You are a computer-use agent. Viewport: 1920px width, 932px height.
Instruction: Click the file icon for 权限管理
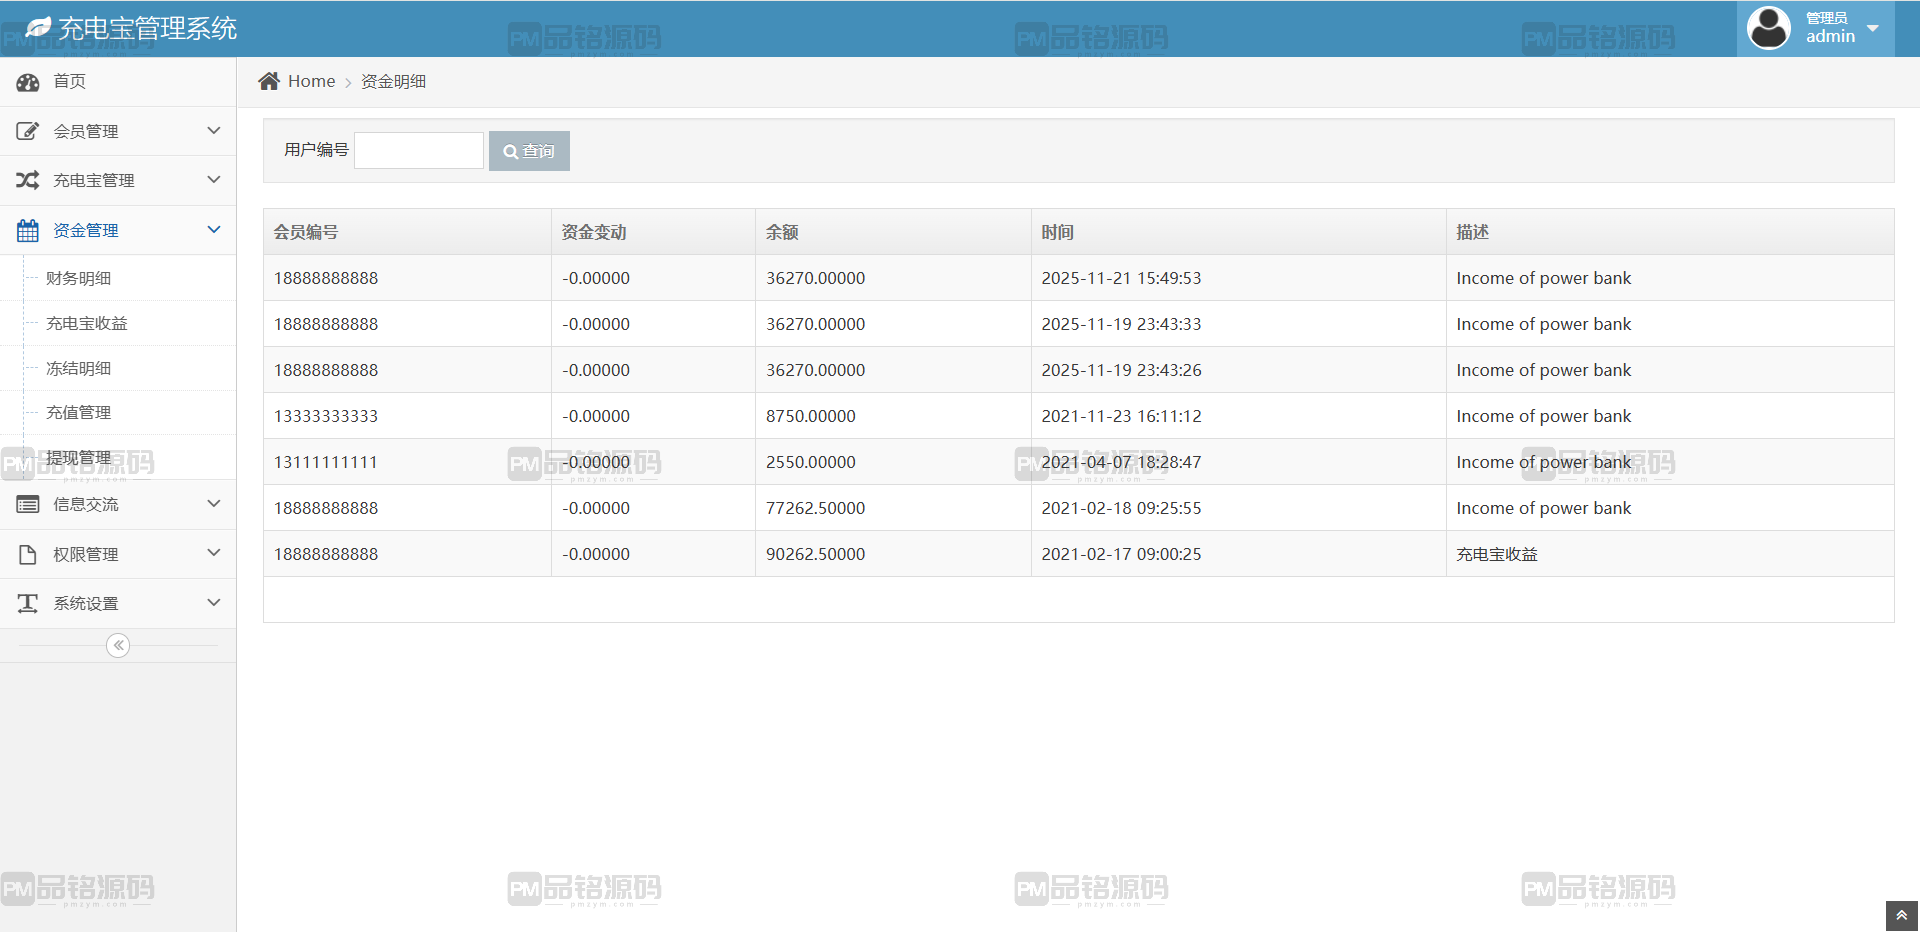click(x=28, y=554)
